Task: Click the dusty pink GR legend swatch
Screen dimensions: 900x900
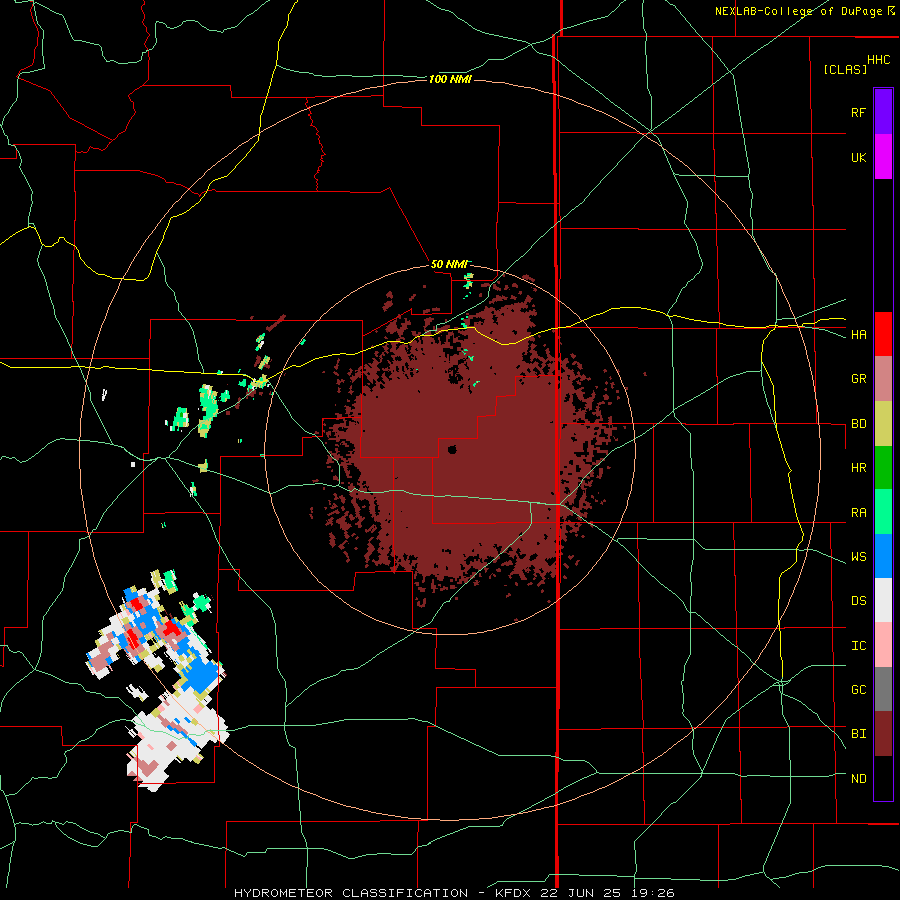Action: tap(883, 379)
